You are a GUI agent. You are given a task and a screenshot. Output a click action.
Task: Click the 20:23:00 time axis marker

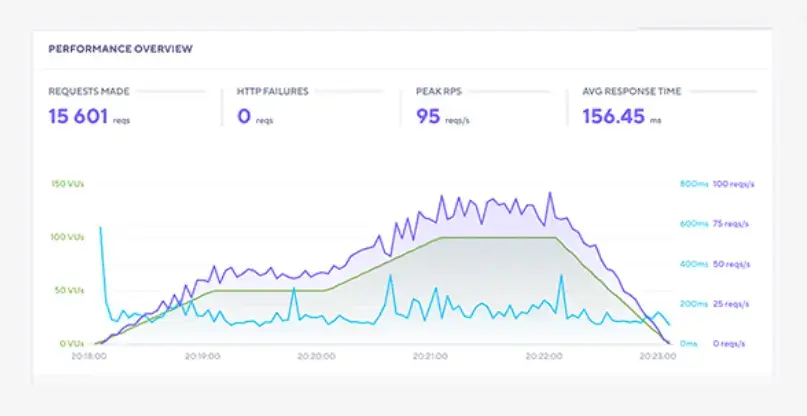(657, 355)
